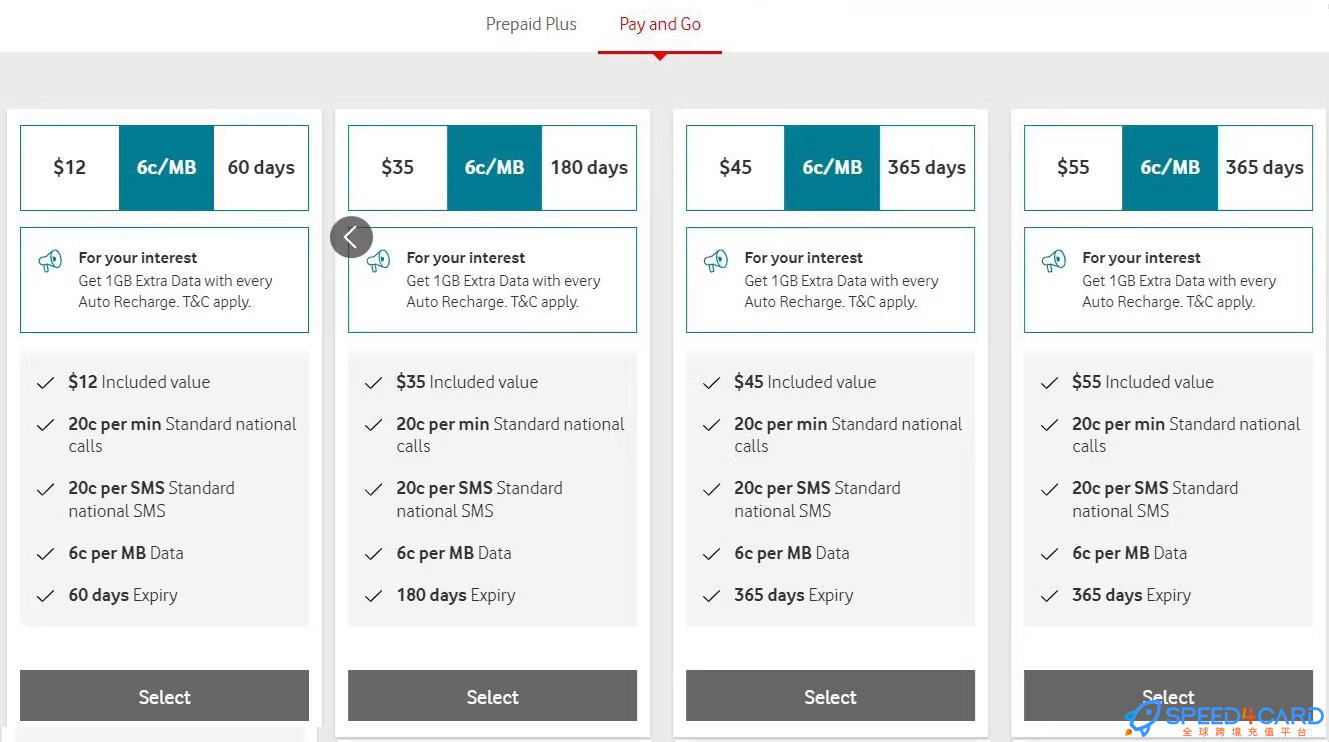This screenshot has height=742, width=1329.
Task: Click the left carousel chevron arrow
Action: [x=351, y=237]
